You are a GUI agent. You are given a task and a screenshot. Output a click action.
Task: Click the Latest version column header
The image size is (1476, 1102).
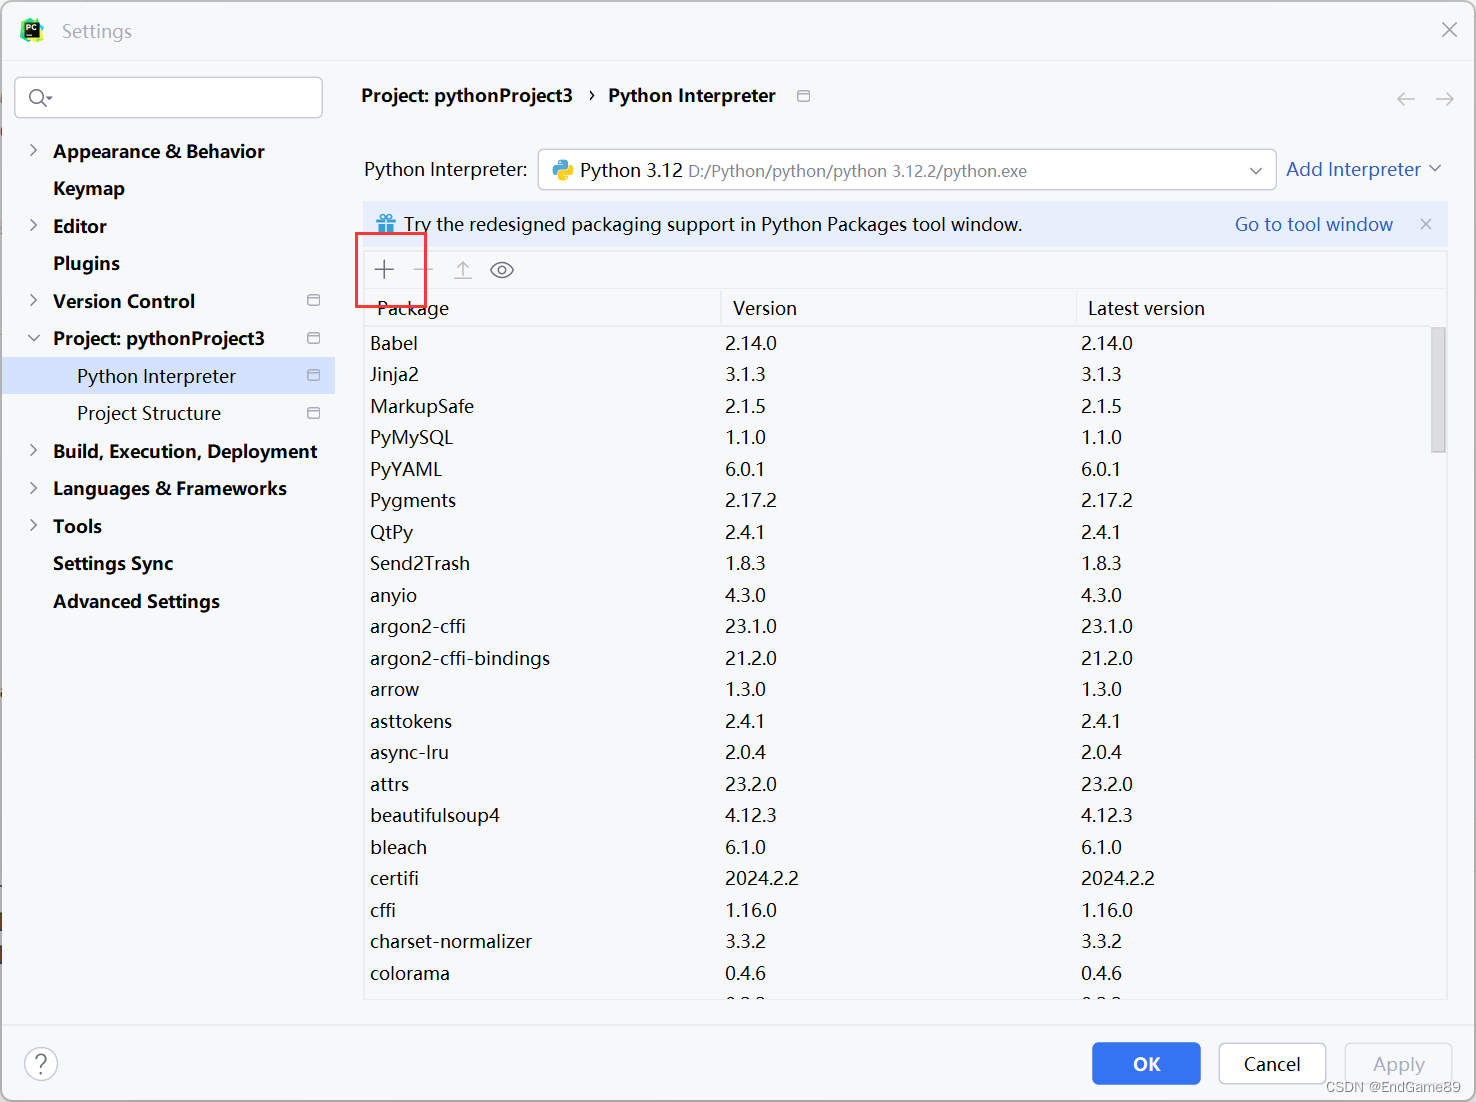1261,308
